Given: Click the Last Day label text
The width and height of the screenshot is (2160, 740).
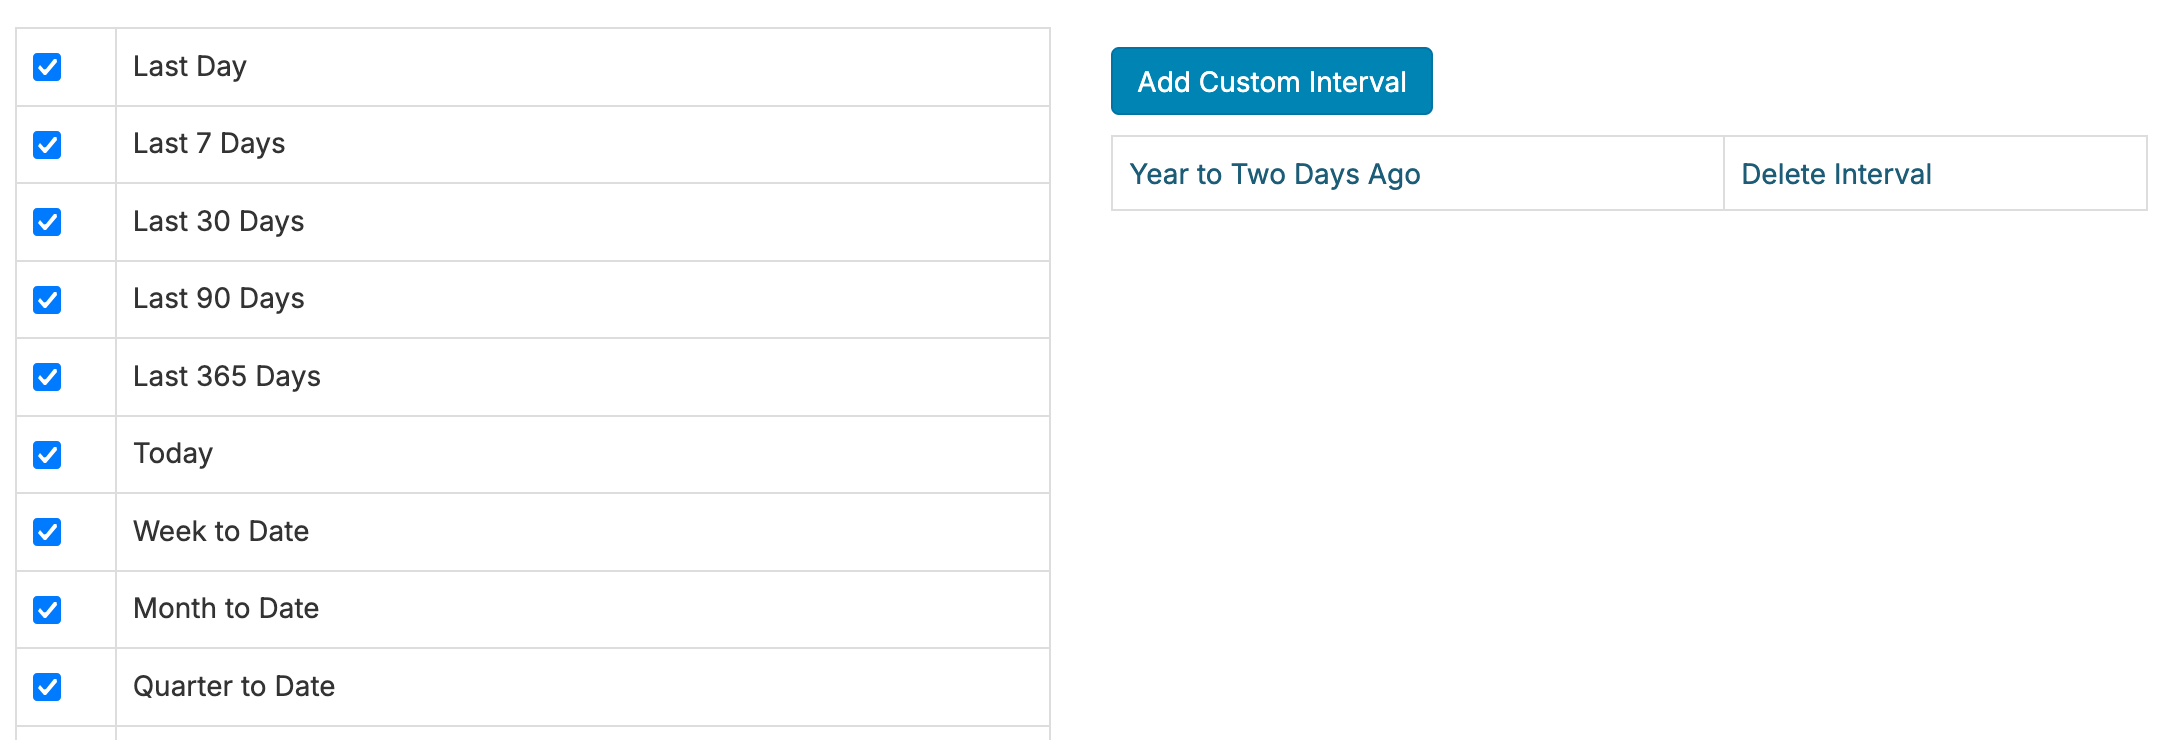Looking at the screenshot, I should point(189,66).
